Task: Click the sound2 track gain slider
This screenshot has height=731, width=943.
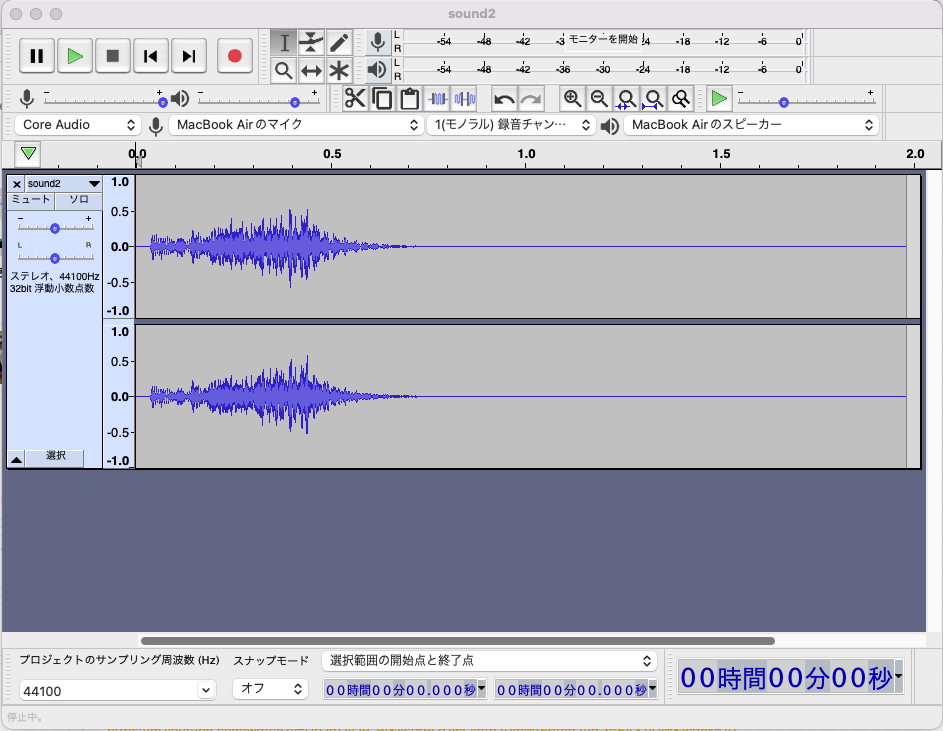Action: 55,228
